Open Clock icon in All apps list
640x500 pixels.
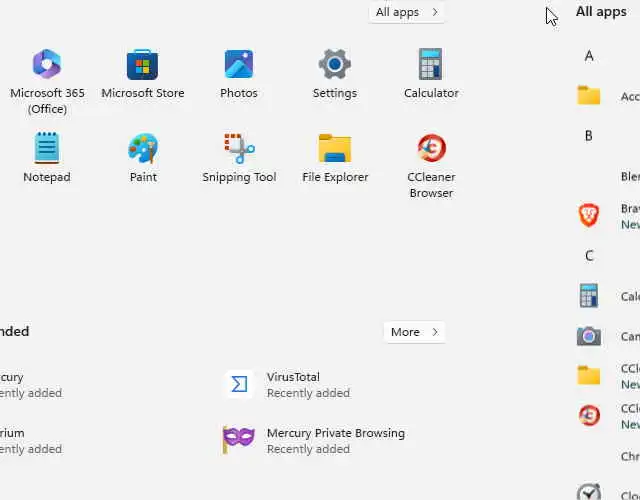[589, 492]
